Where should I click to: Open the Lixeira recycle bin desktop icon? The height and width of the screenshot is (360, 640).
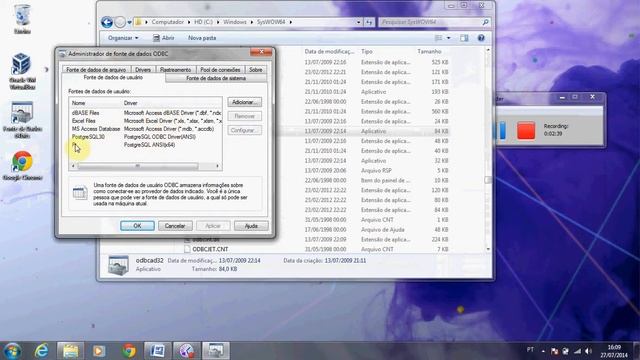(x=22, y=18)
